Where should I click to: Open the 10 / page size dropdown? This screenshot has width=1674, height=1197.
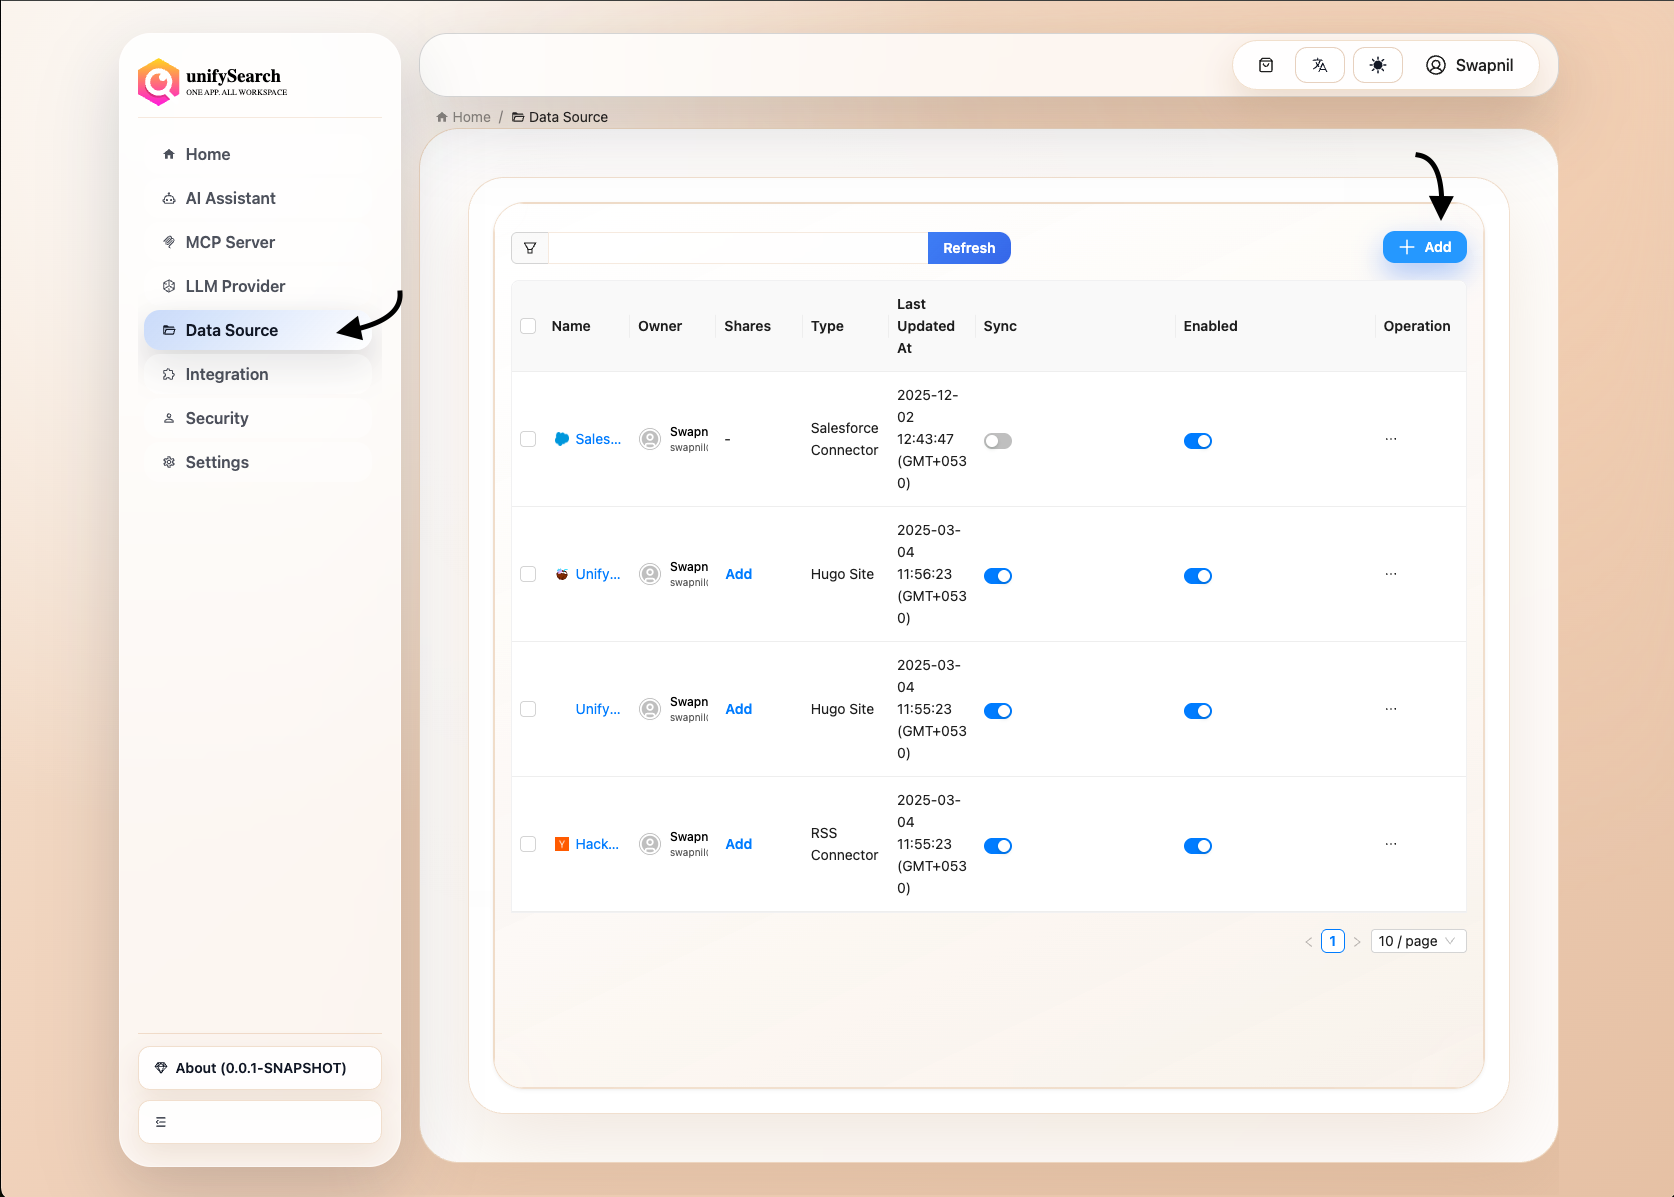[x=1418, y=941]
